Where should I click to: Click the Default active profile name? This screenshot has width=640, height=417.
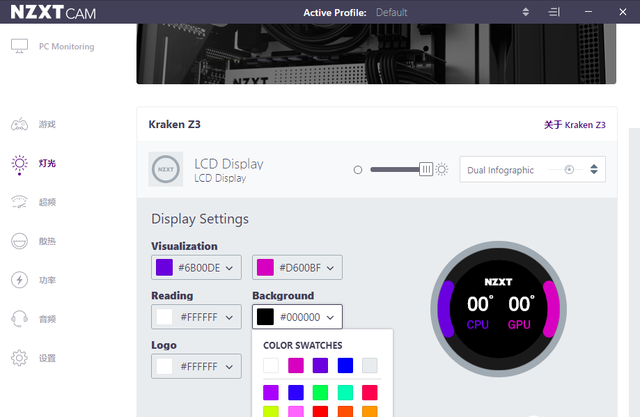click(391, 13)
